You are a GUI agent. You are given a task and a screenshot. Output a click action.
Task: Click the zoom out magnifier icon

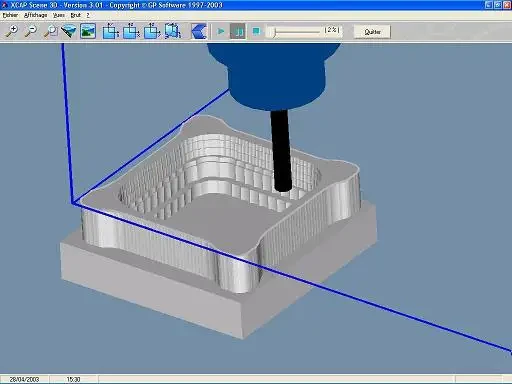point(31,31)
